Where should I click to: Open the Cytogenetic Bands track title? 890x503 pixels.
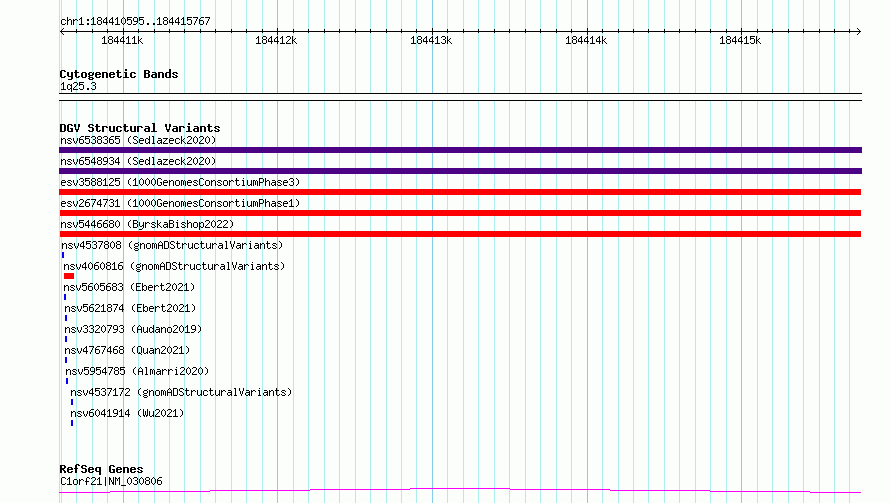119,74
